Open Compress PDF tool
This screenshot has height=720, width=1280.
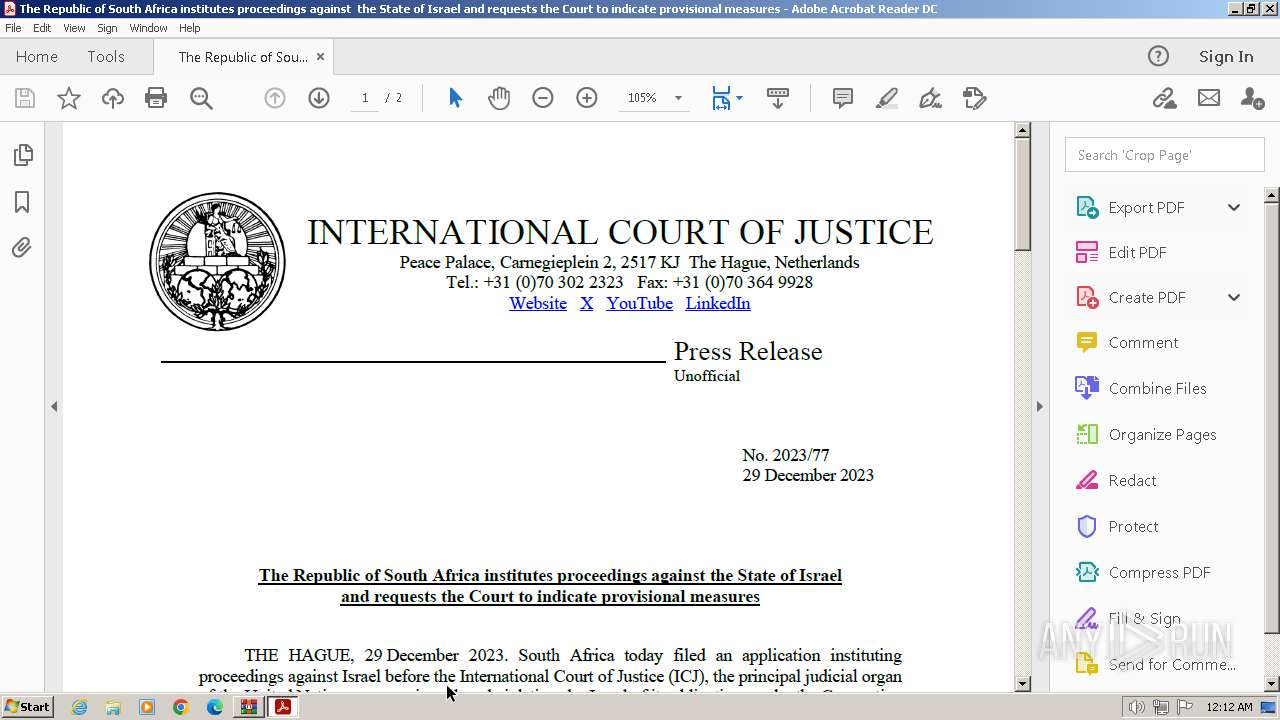[x=1159, y=573]
